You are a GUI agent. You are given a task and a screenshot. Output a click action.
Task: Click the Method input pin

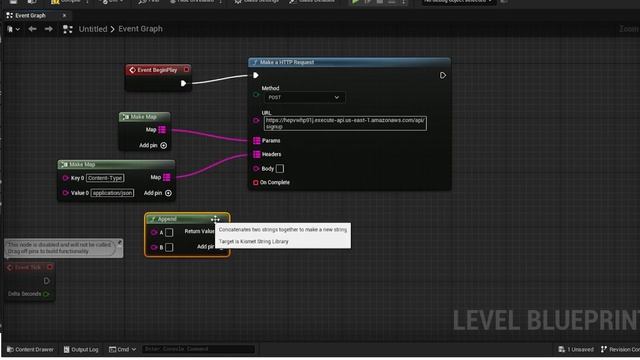(256, 95)
